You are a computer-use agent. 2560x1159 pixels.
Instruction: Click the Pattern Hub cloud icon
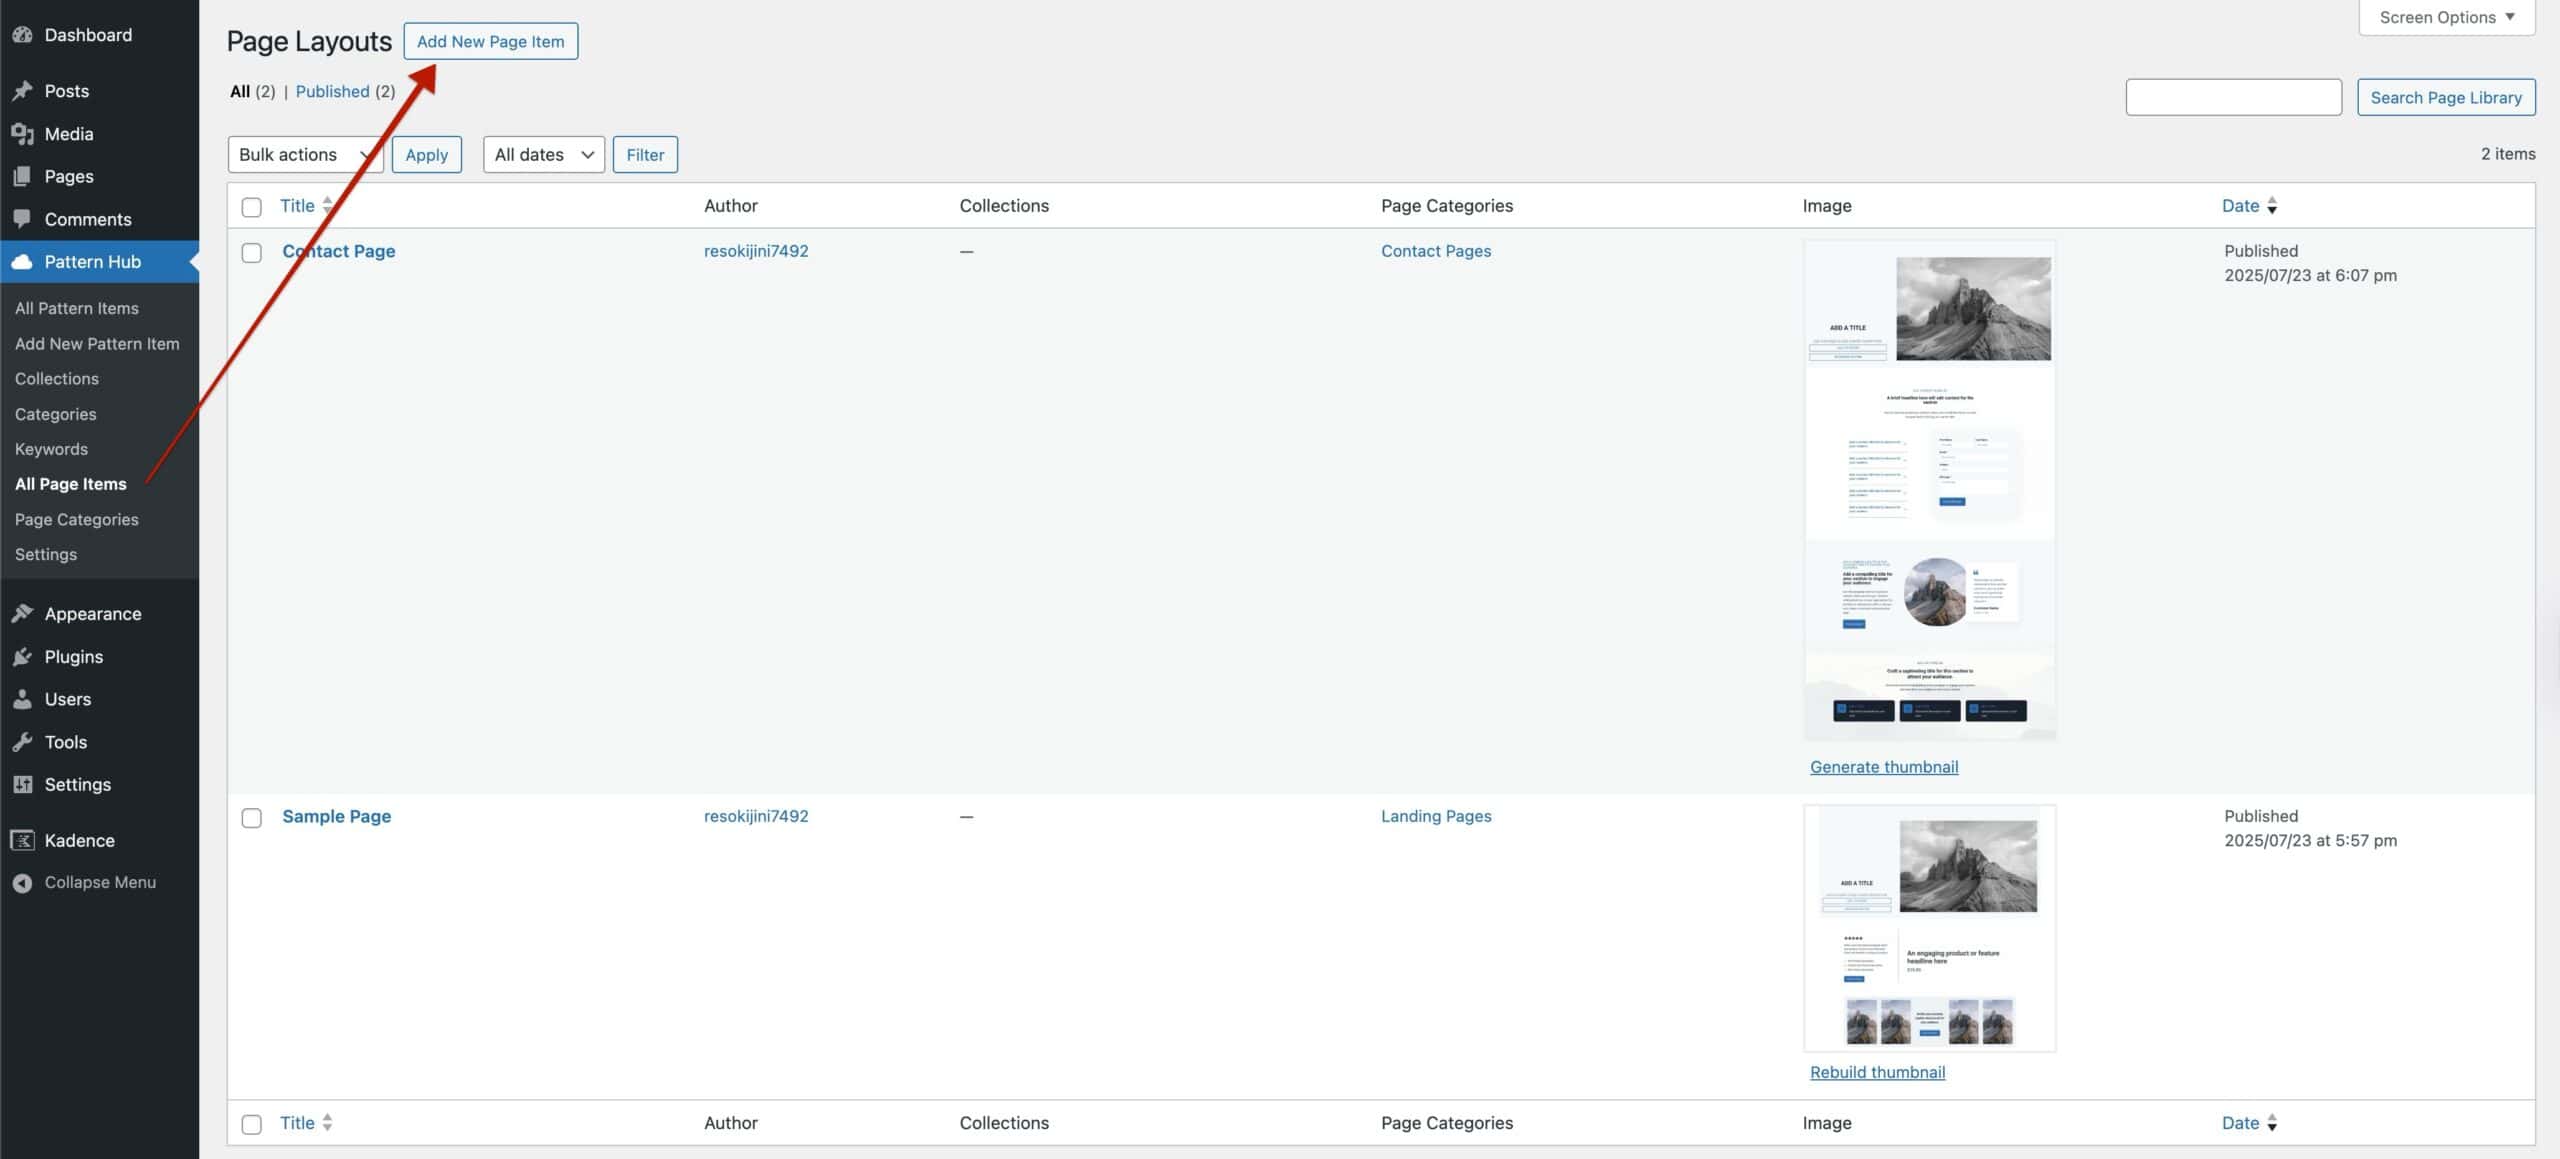click(24, 261)
